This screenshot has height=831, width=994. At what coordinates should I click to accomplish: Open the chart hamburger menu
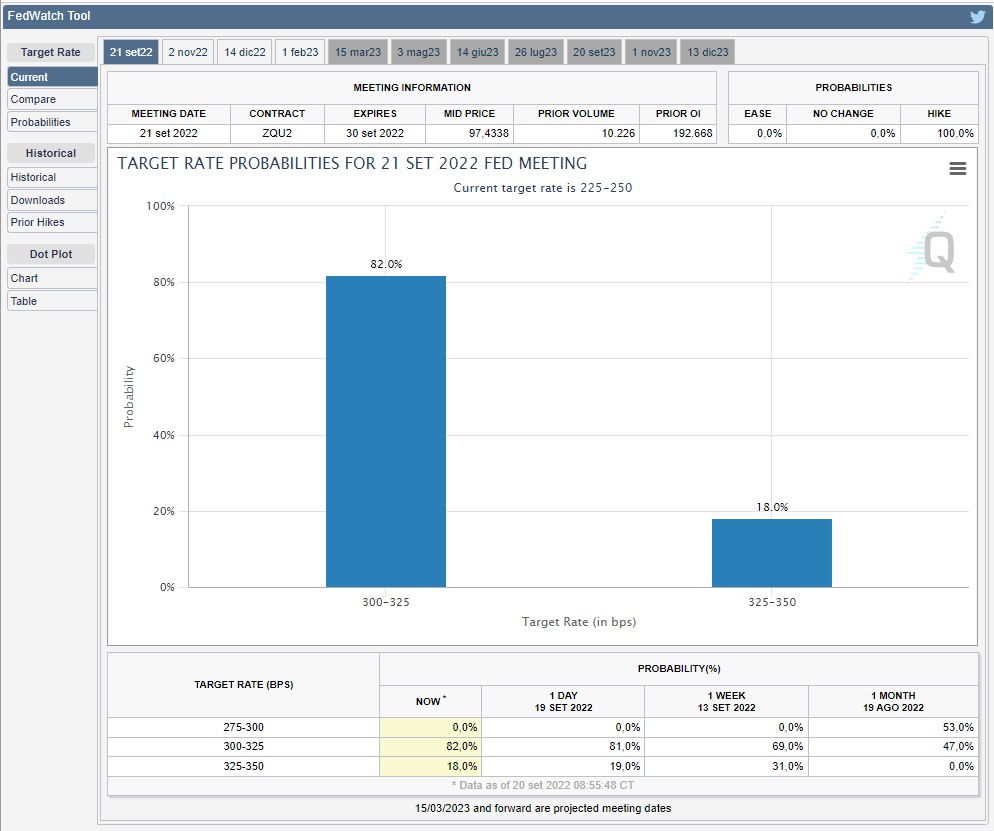tap(957, 168)
